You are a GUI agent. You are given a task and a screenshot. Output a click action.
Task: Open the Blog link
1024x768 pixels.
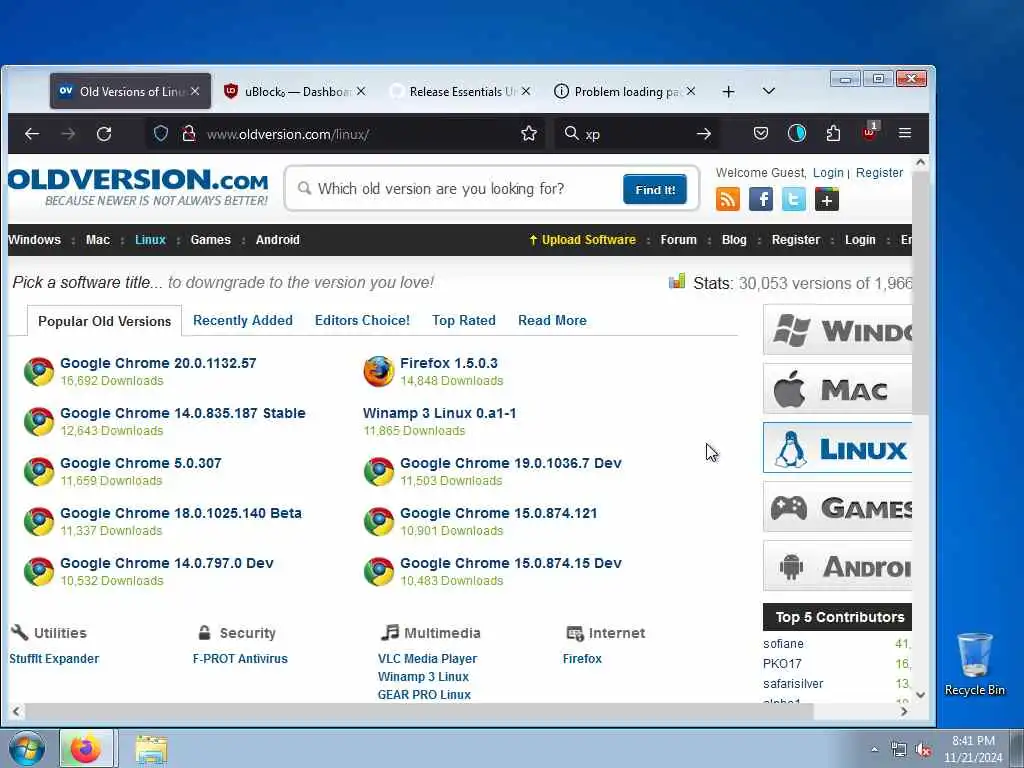pyautogui.click(x=734, y=240)
